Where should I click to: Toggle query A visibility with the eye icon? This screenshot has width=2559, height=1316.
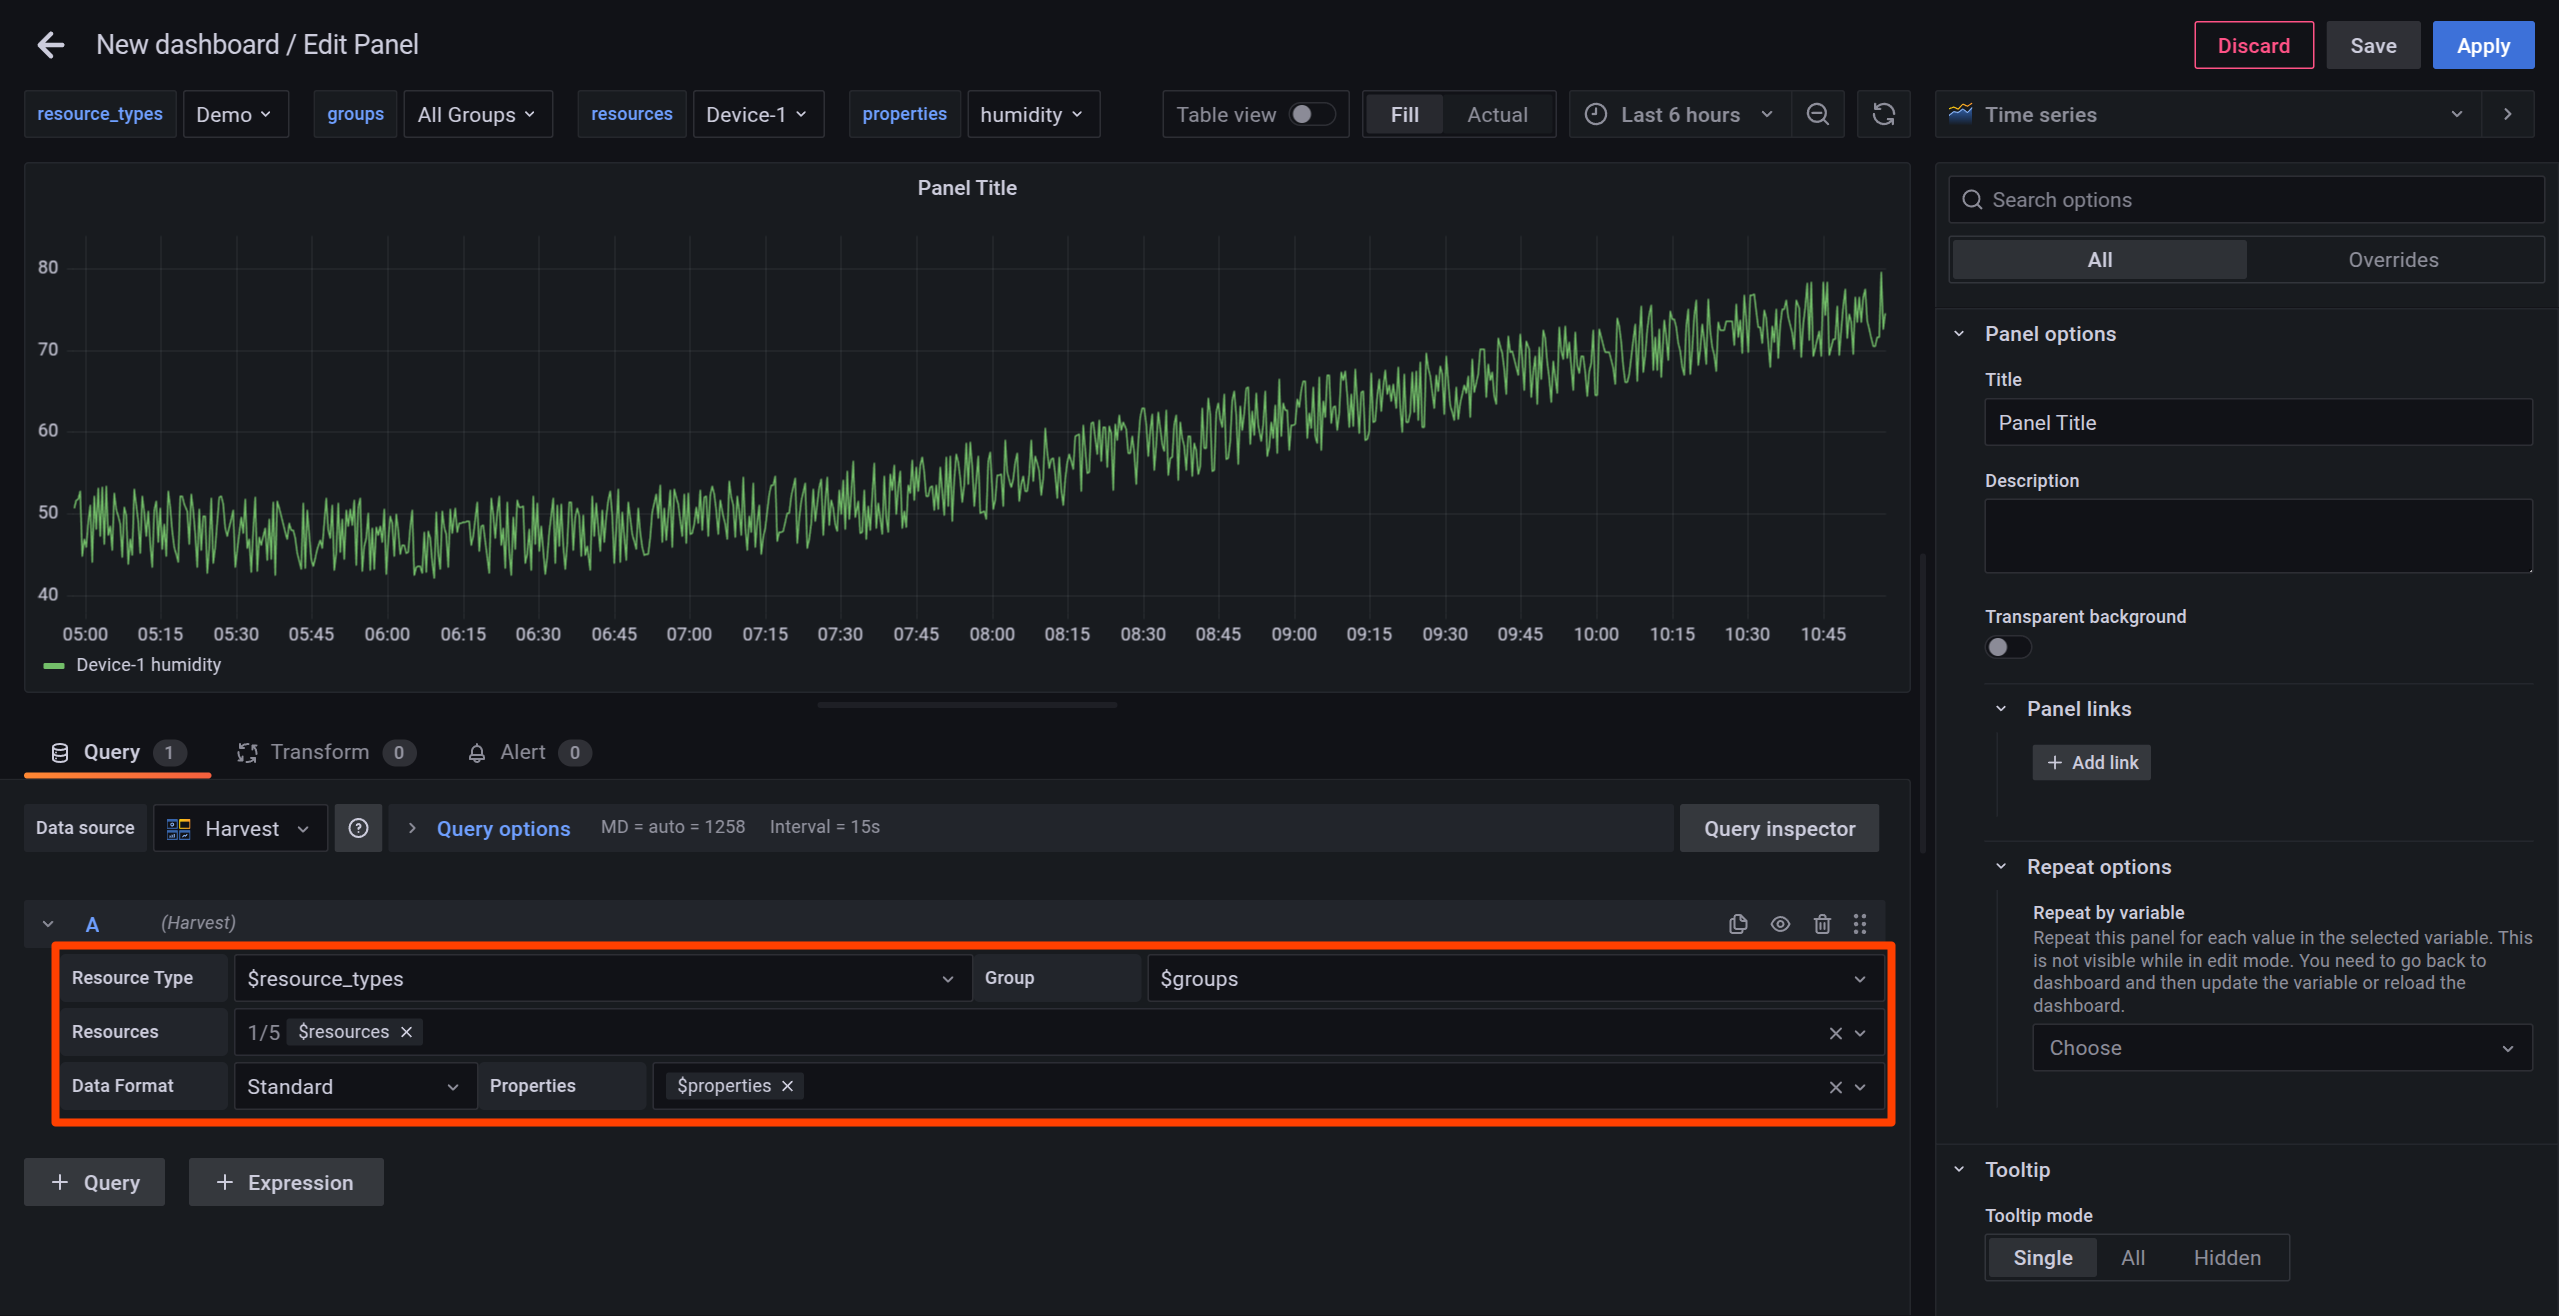pyautogui.click(x=1780, y=924)
